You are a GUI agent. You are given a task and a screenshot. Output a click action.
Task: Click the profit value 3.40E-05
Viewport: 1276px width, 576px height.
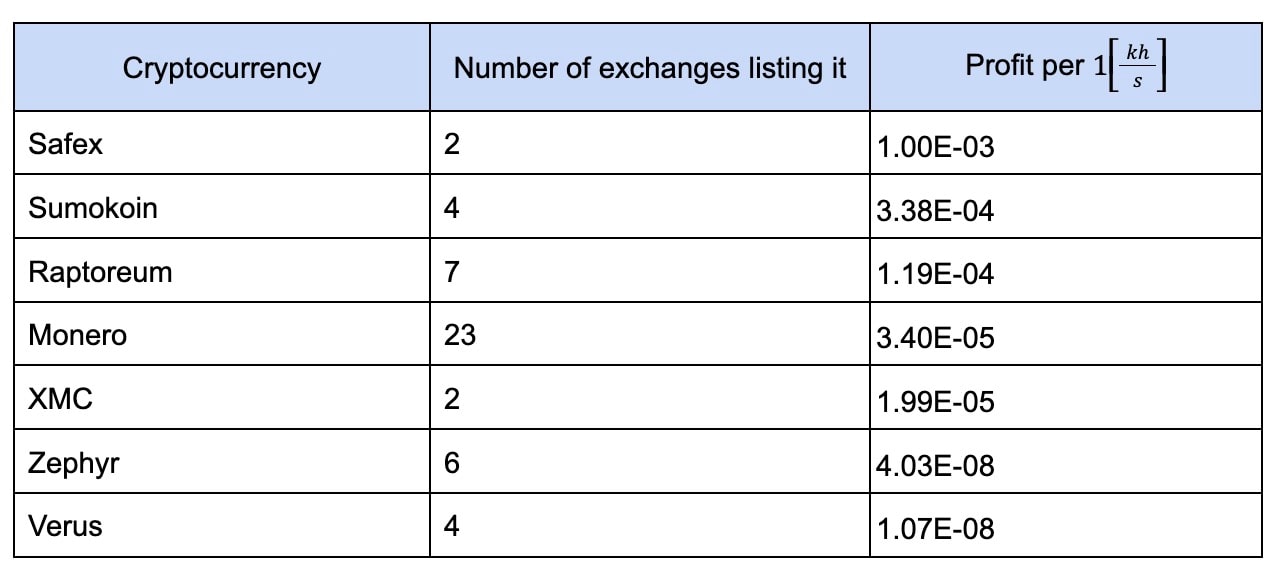click(x=935, y=338)
